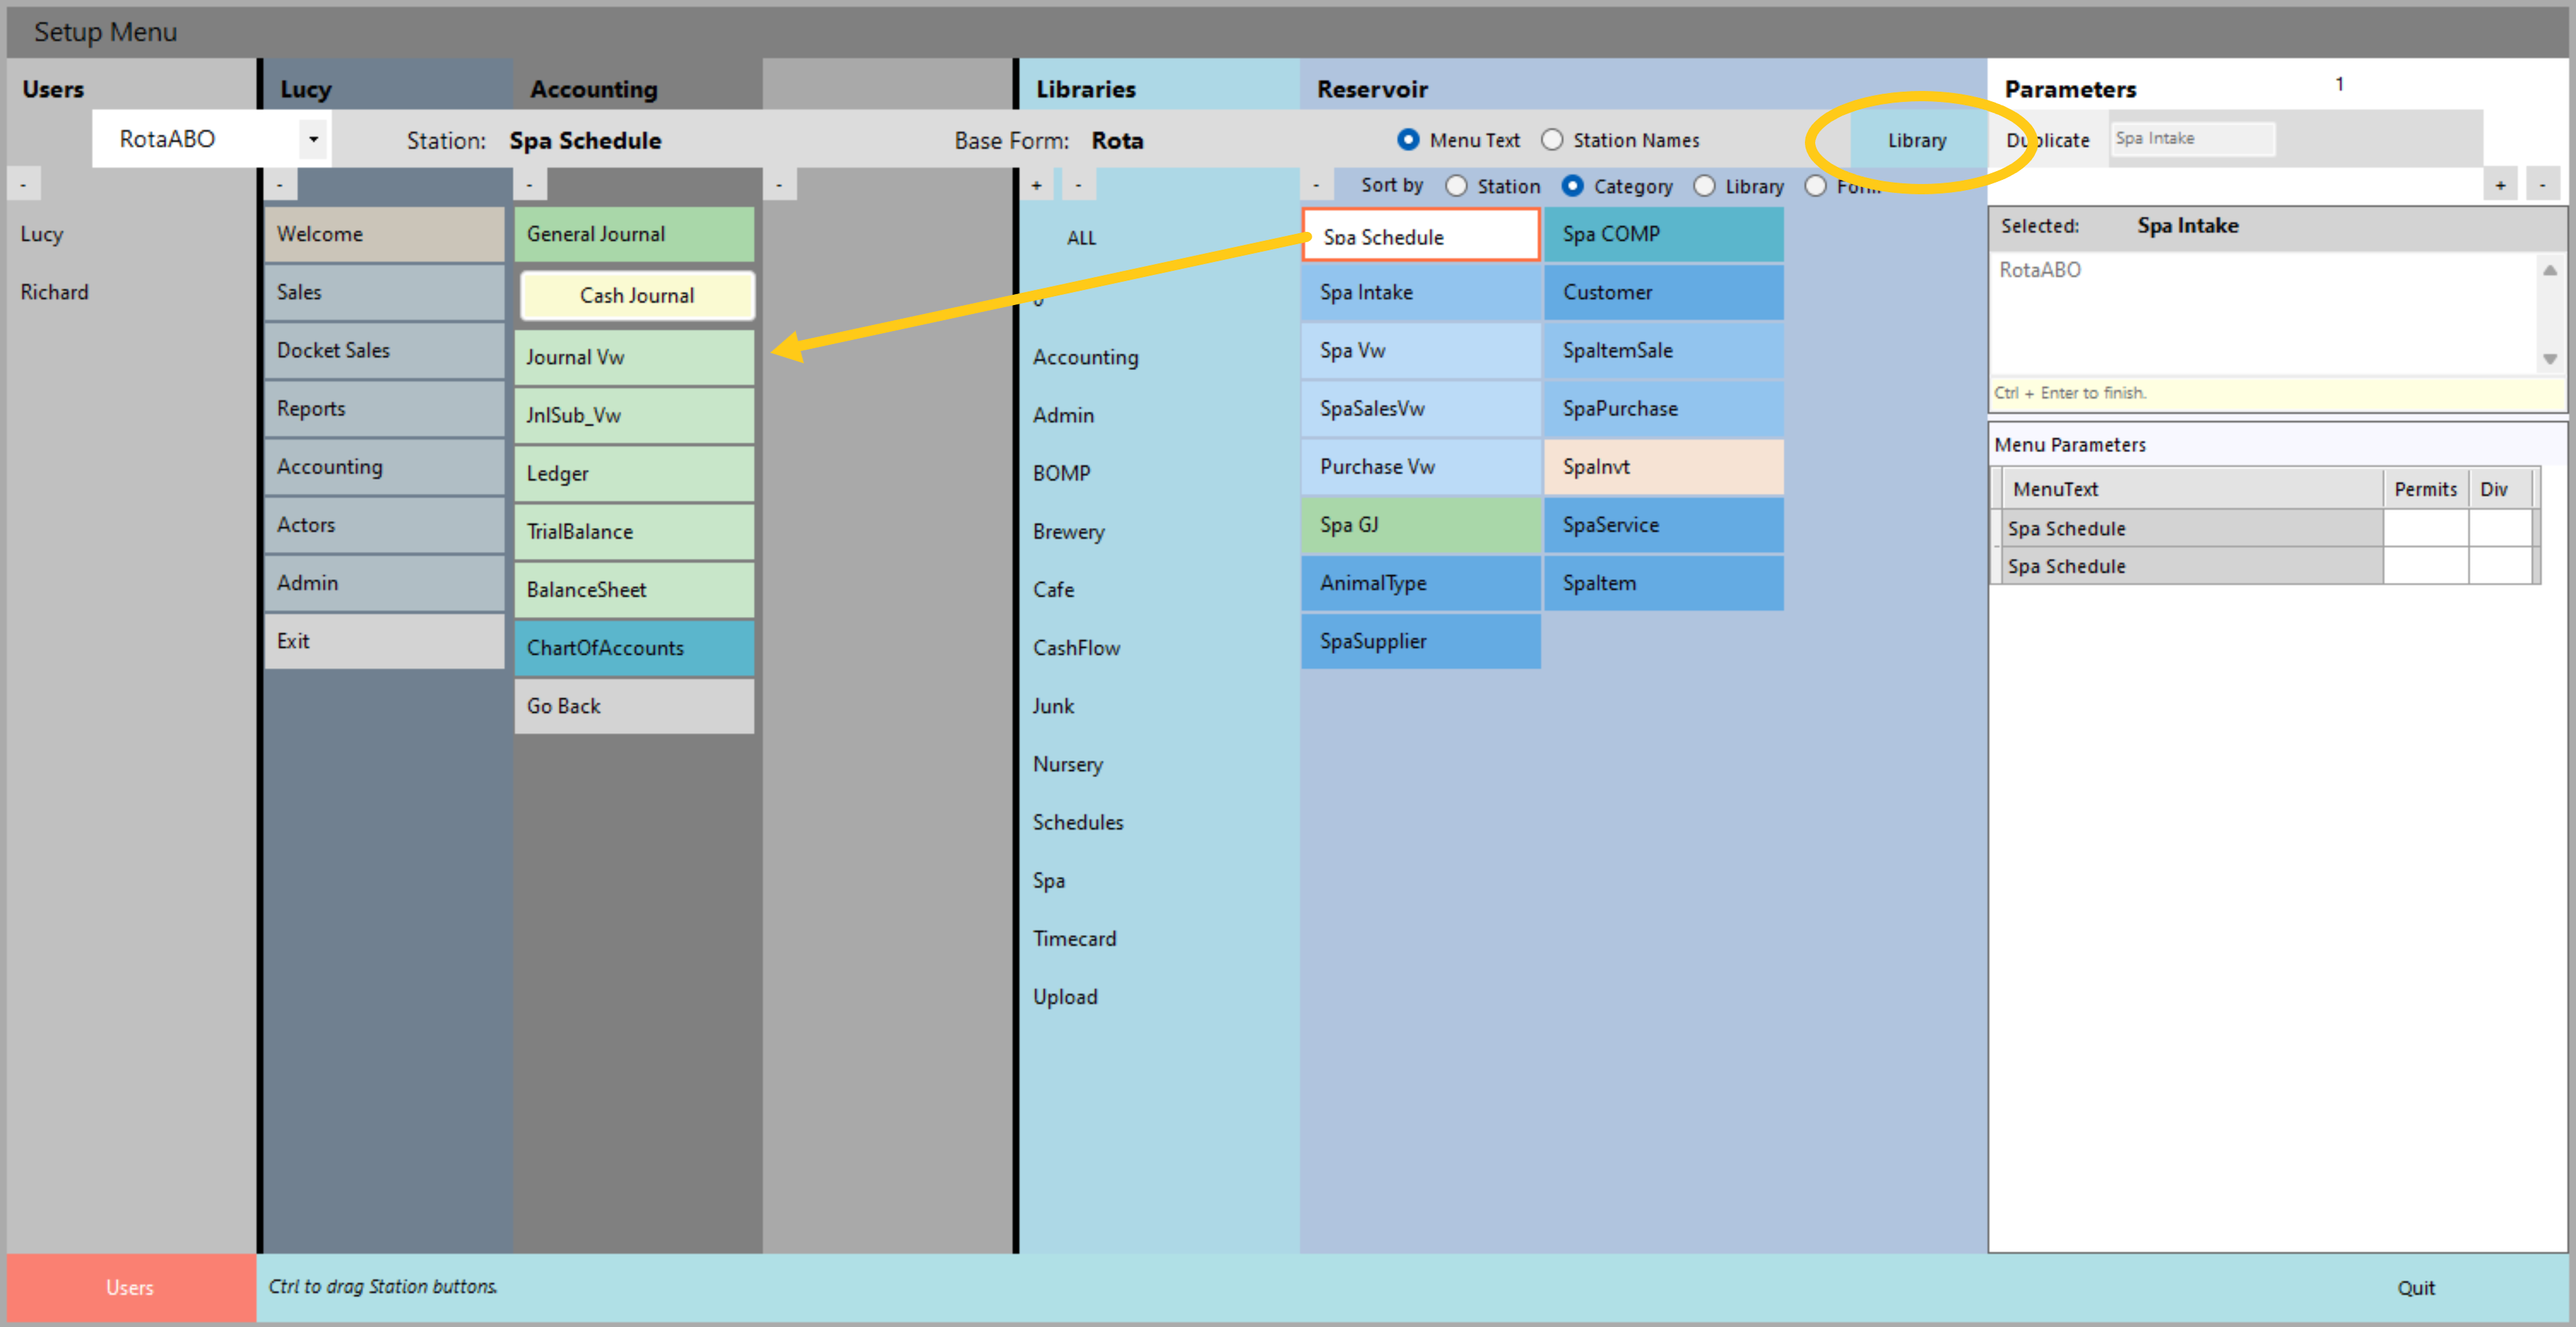
Task: Click the Remove (-) button in Libraries
Action: pos(1076,185)
